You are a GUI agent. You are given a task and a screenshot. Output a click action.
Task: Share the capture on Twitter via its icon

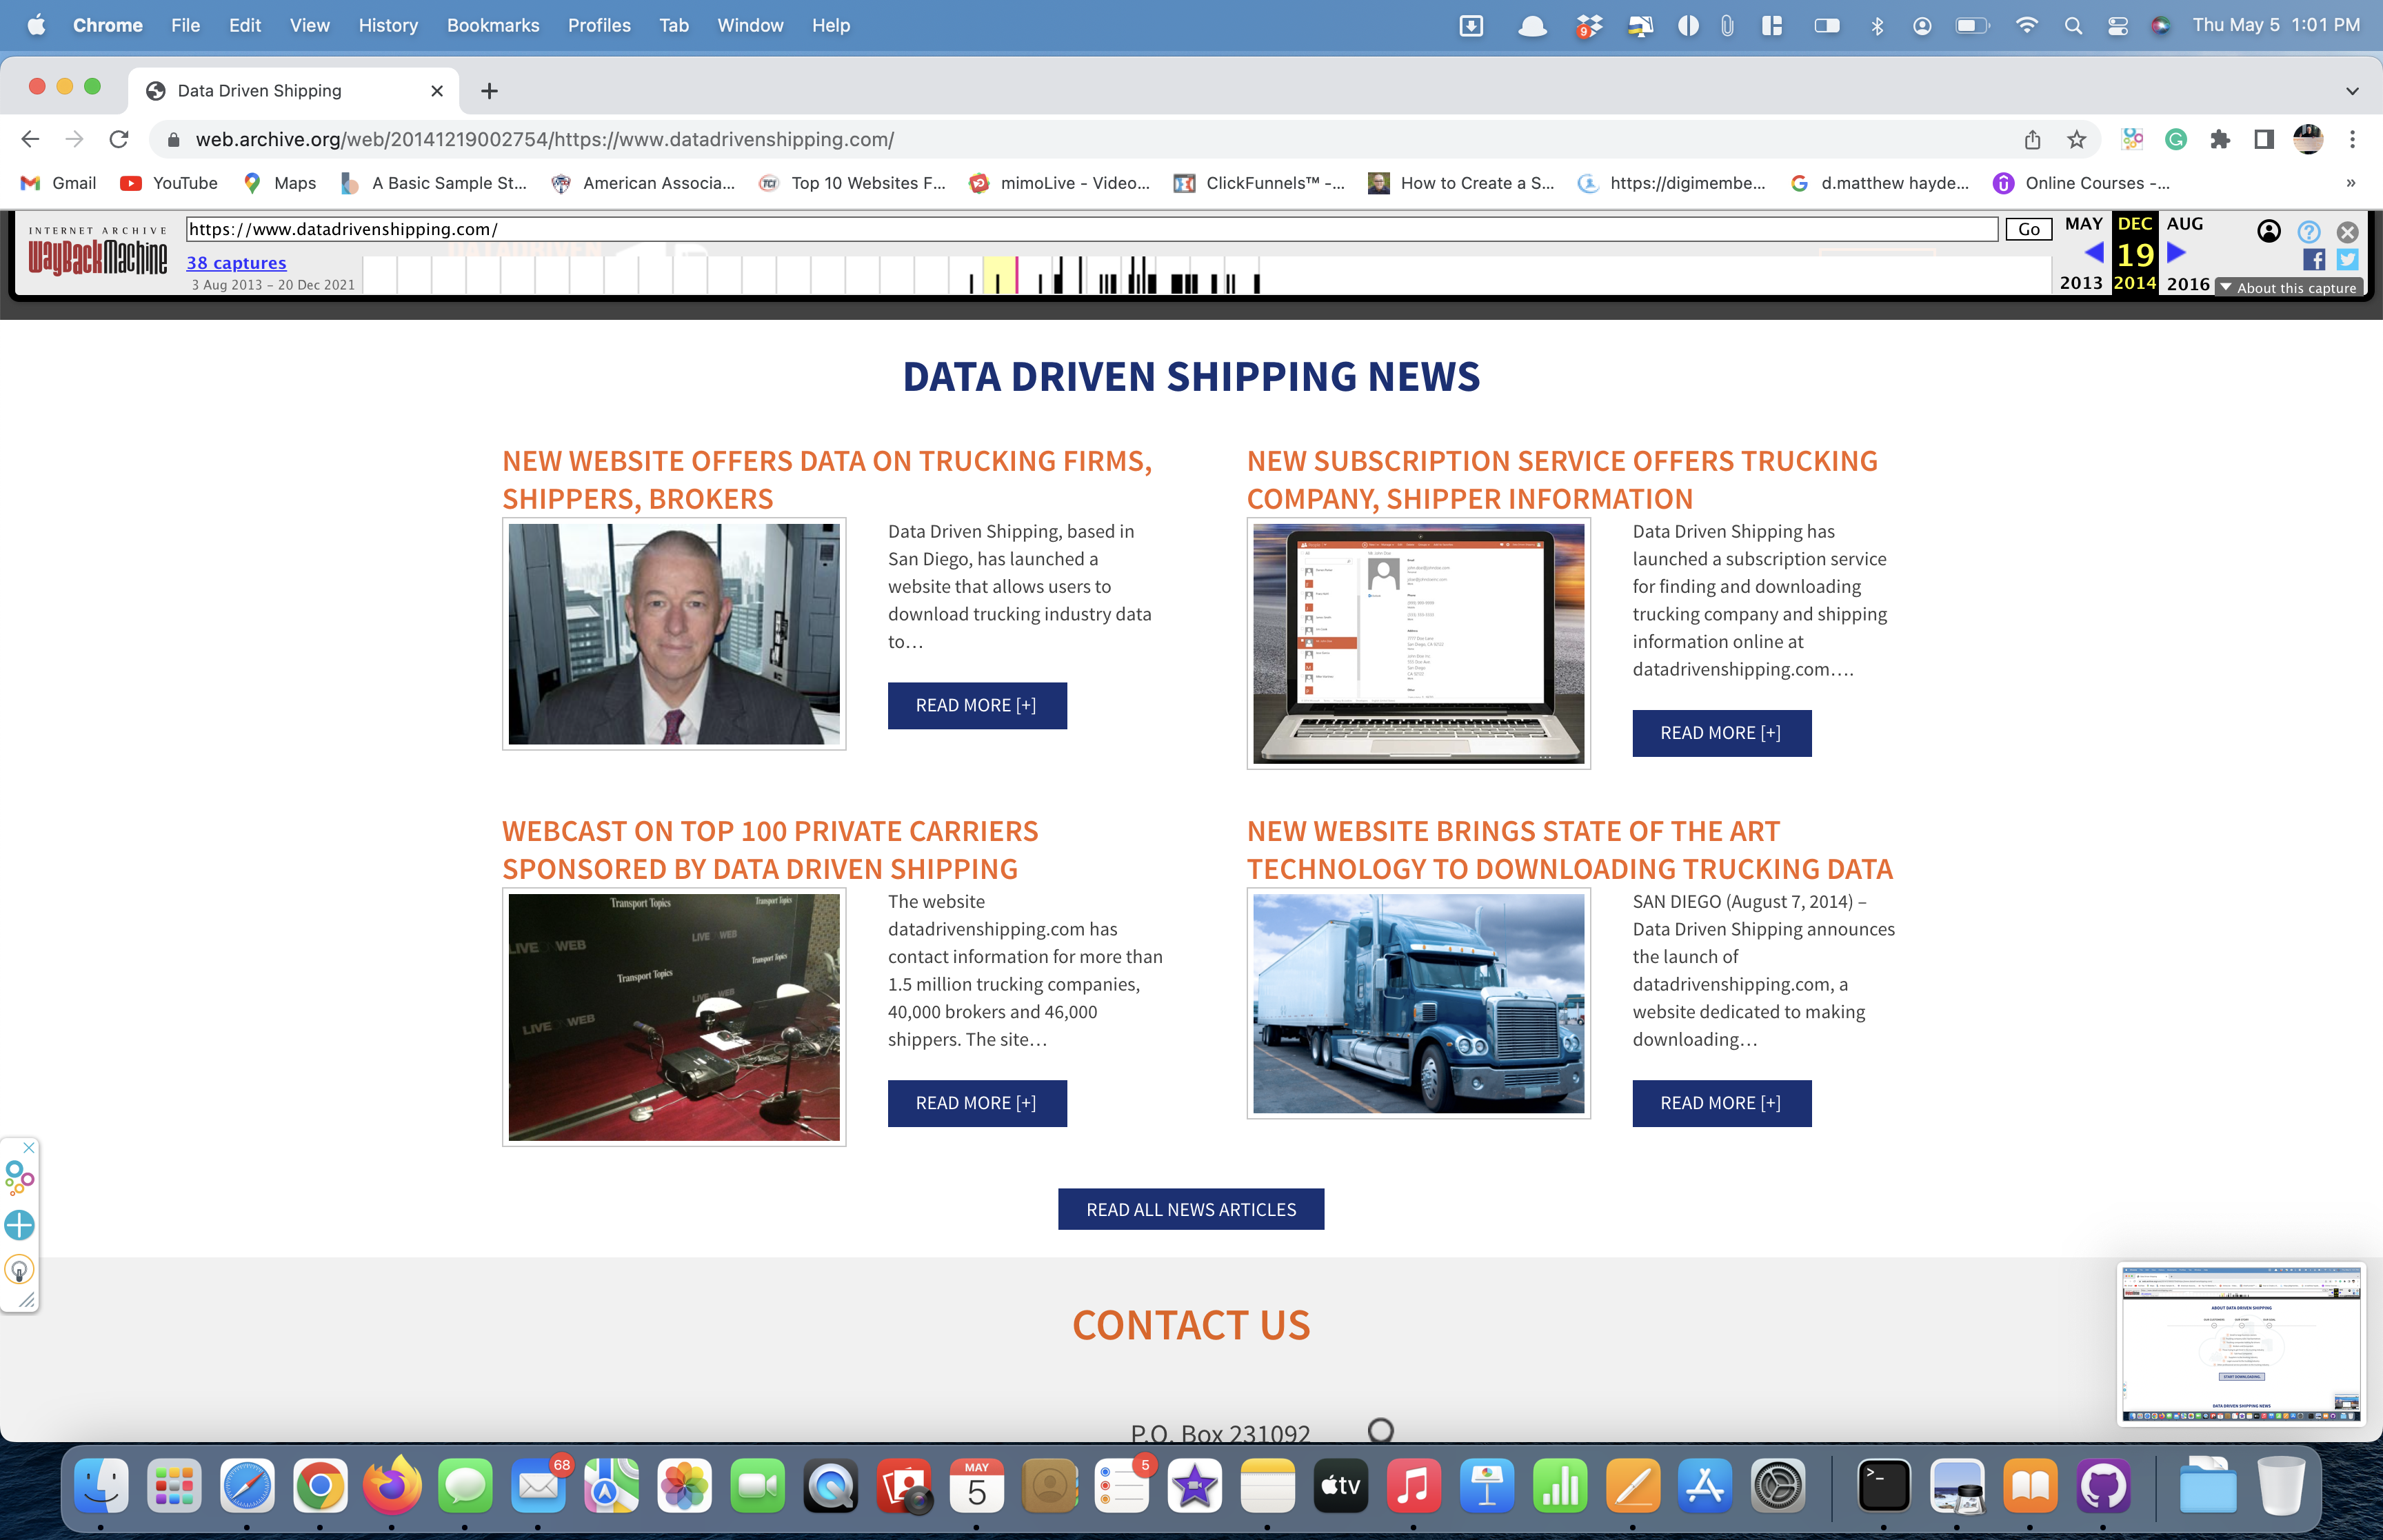click(x=2347, y=260)
